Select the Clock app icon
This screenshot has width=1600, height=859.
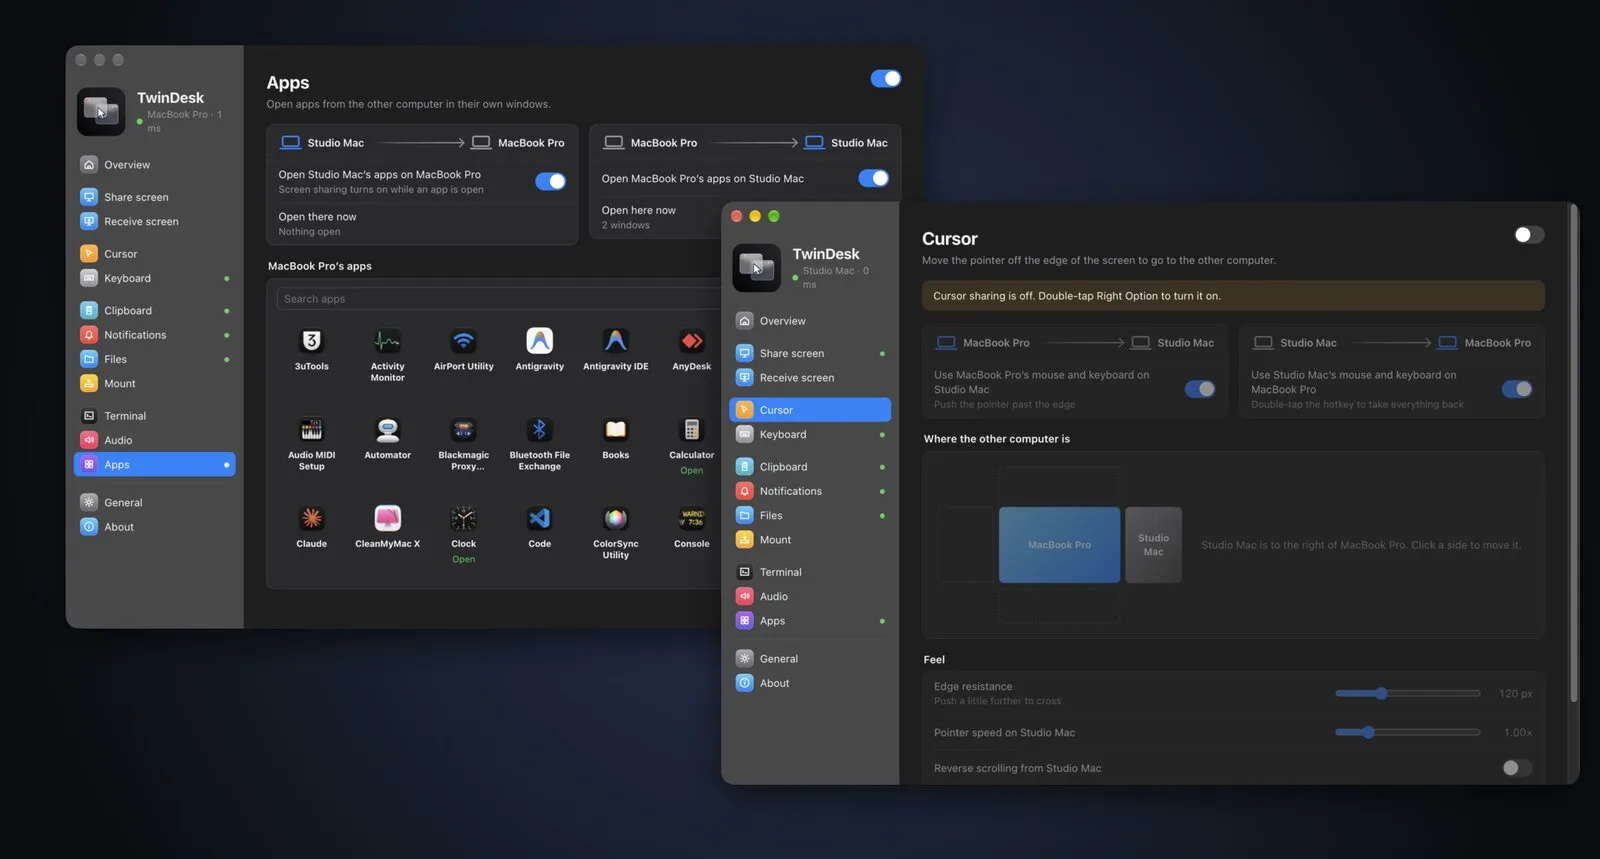tap(464, 518)
